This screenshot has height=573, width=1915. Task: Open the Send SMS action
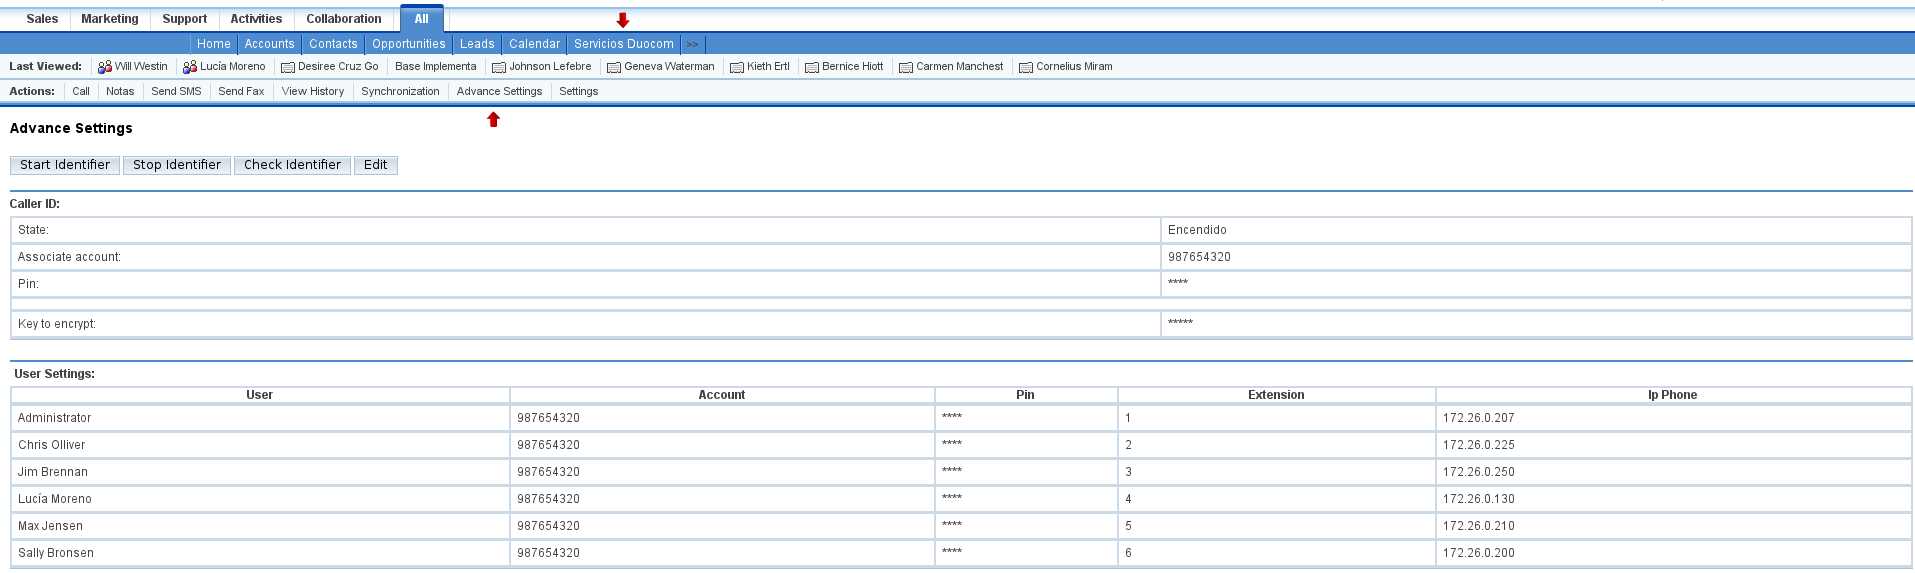pos(176,91)
